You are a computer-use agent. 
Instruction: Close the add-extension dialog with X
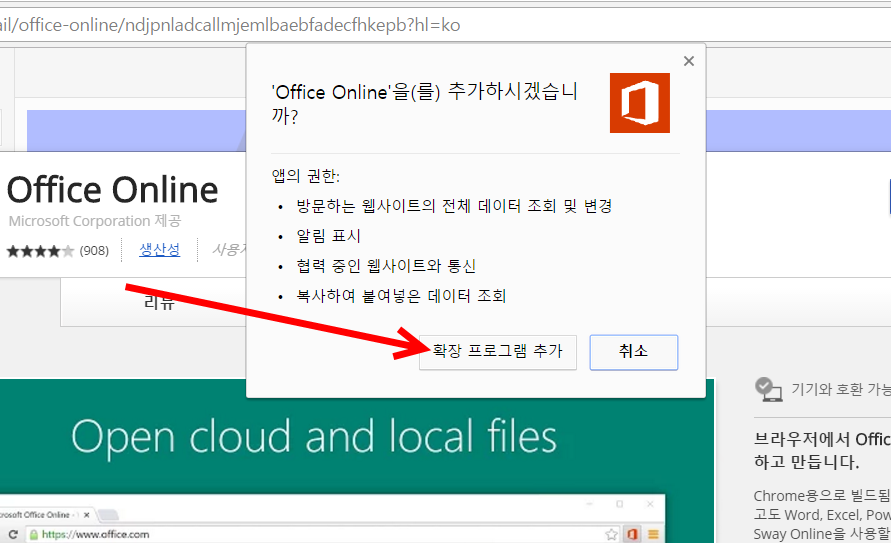click(689, 61)
